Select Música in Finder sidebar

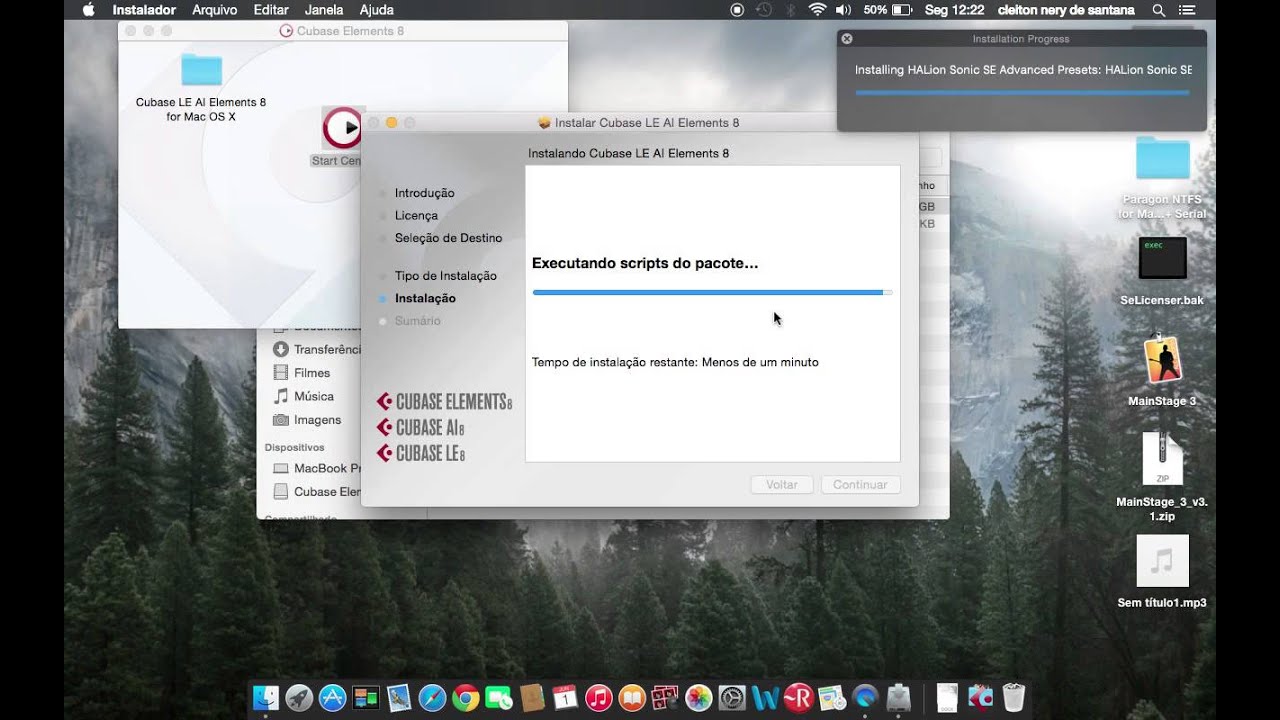pyautogui.click(x=304, y=396)
